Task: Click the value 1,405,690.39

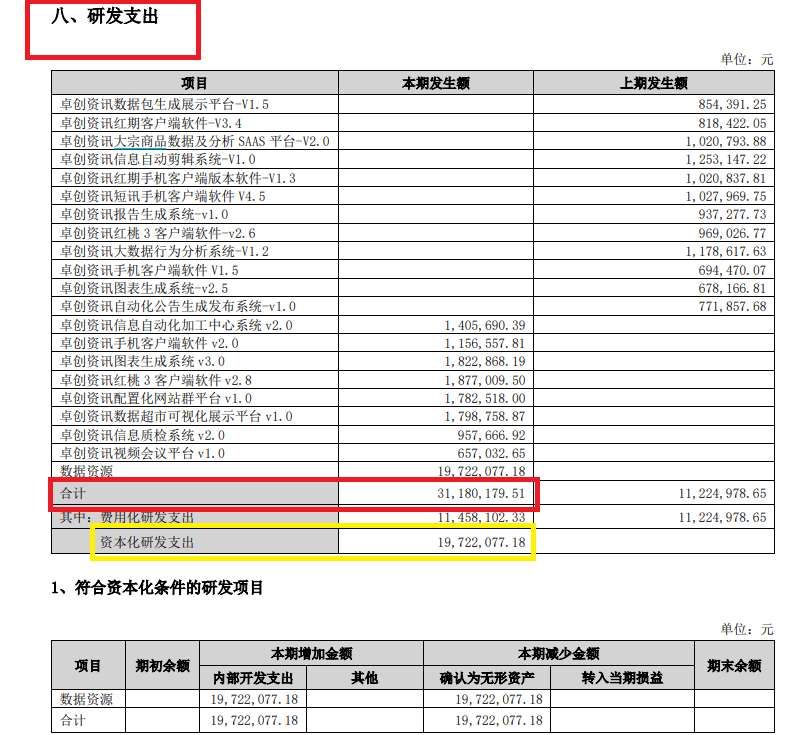Action: coord(485,325)
